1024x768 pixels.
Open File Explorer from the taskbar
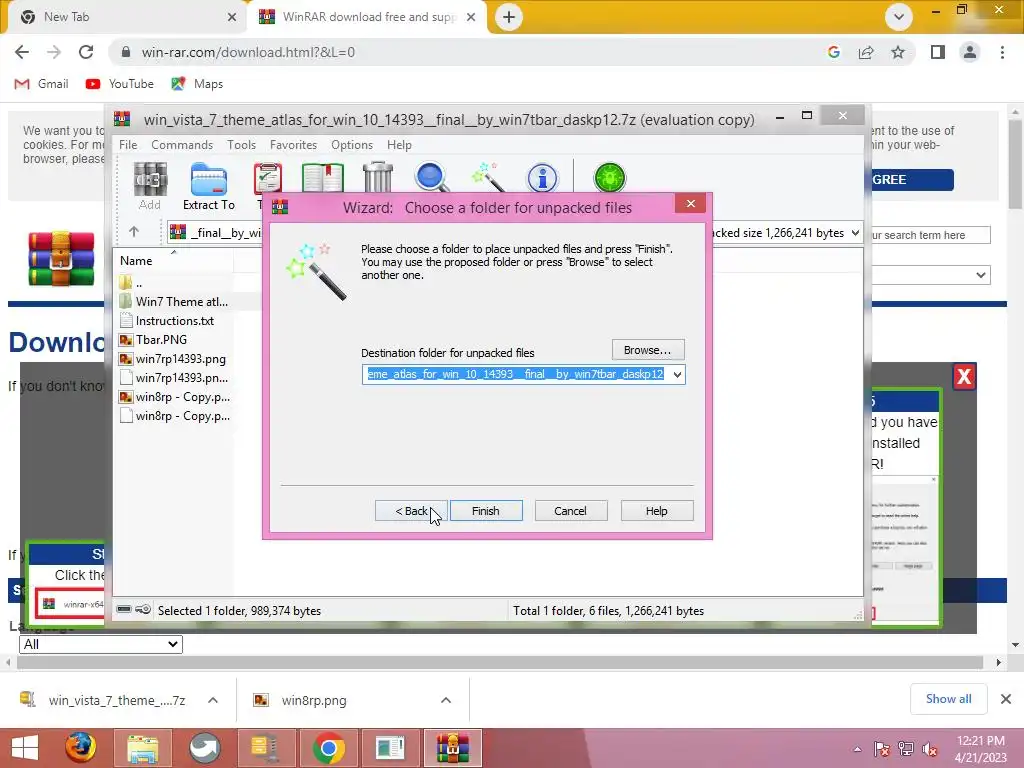point(142,748)
